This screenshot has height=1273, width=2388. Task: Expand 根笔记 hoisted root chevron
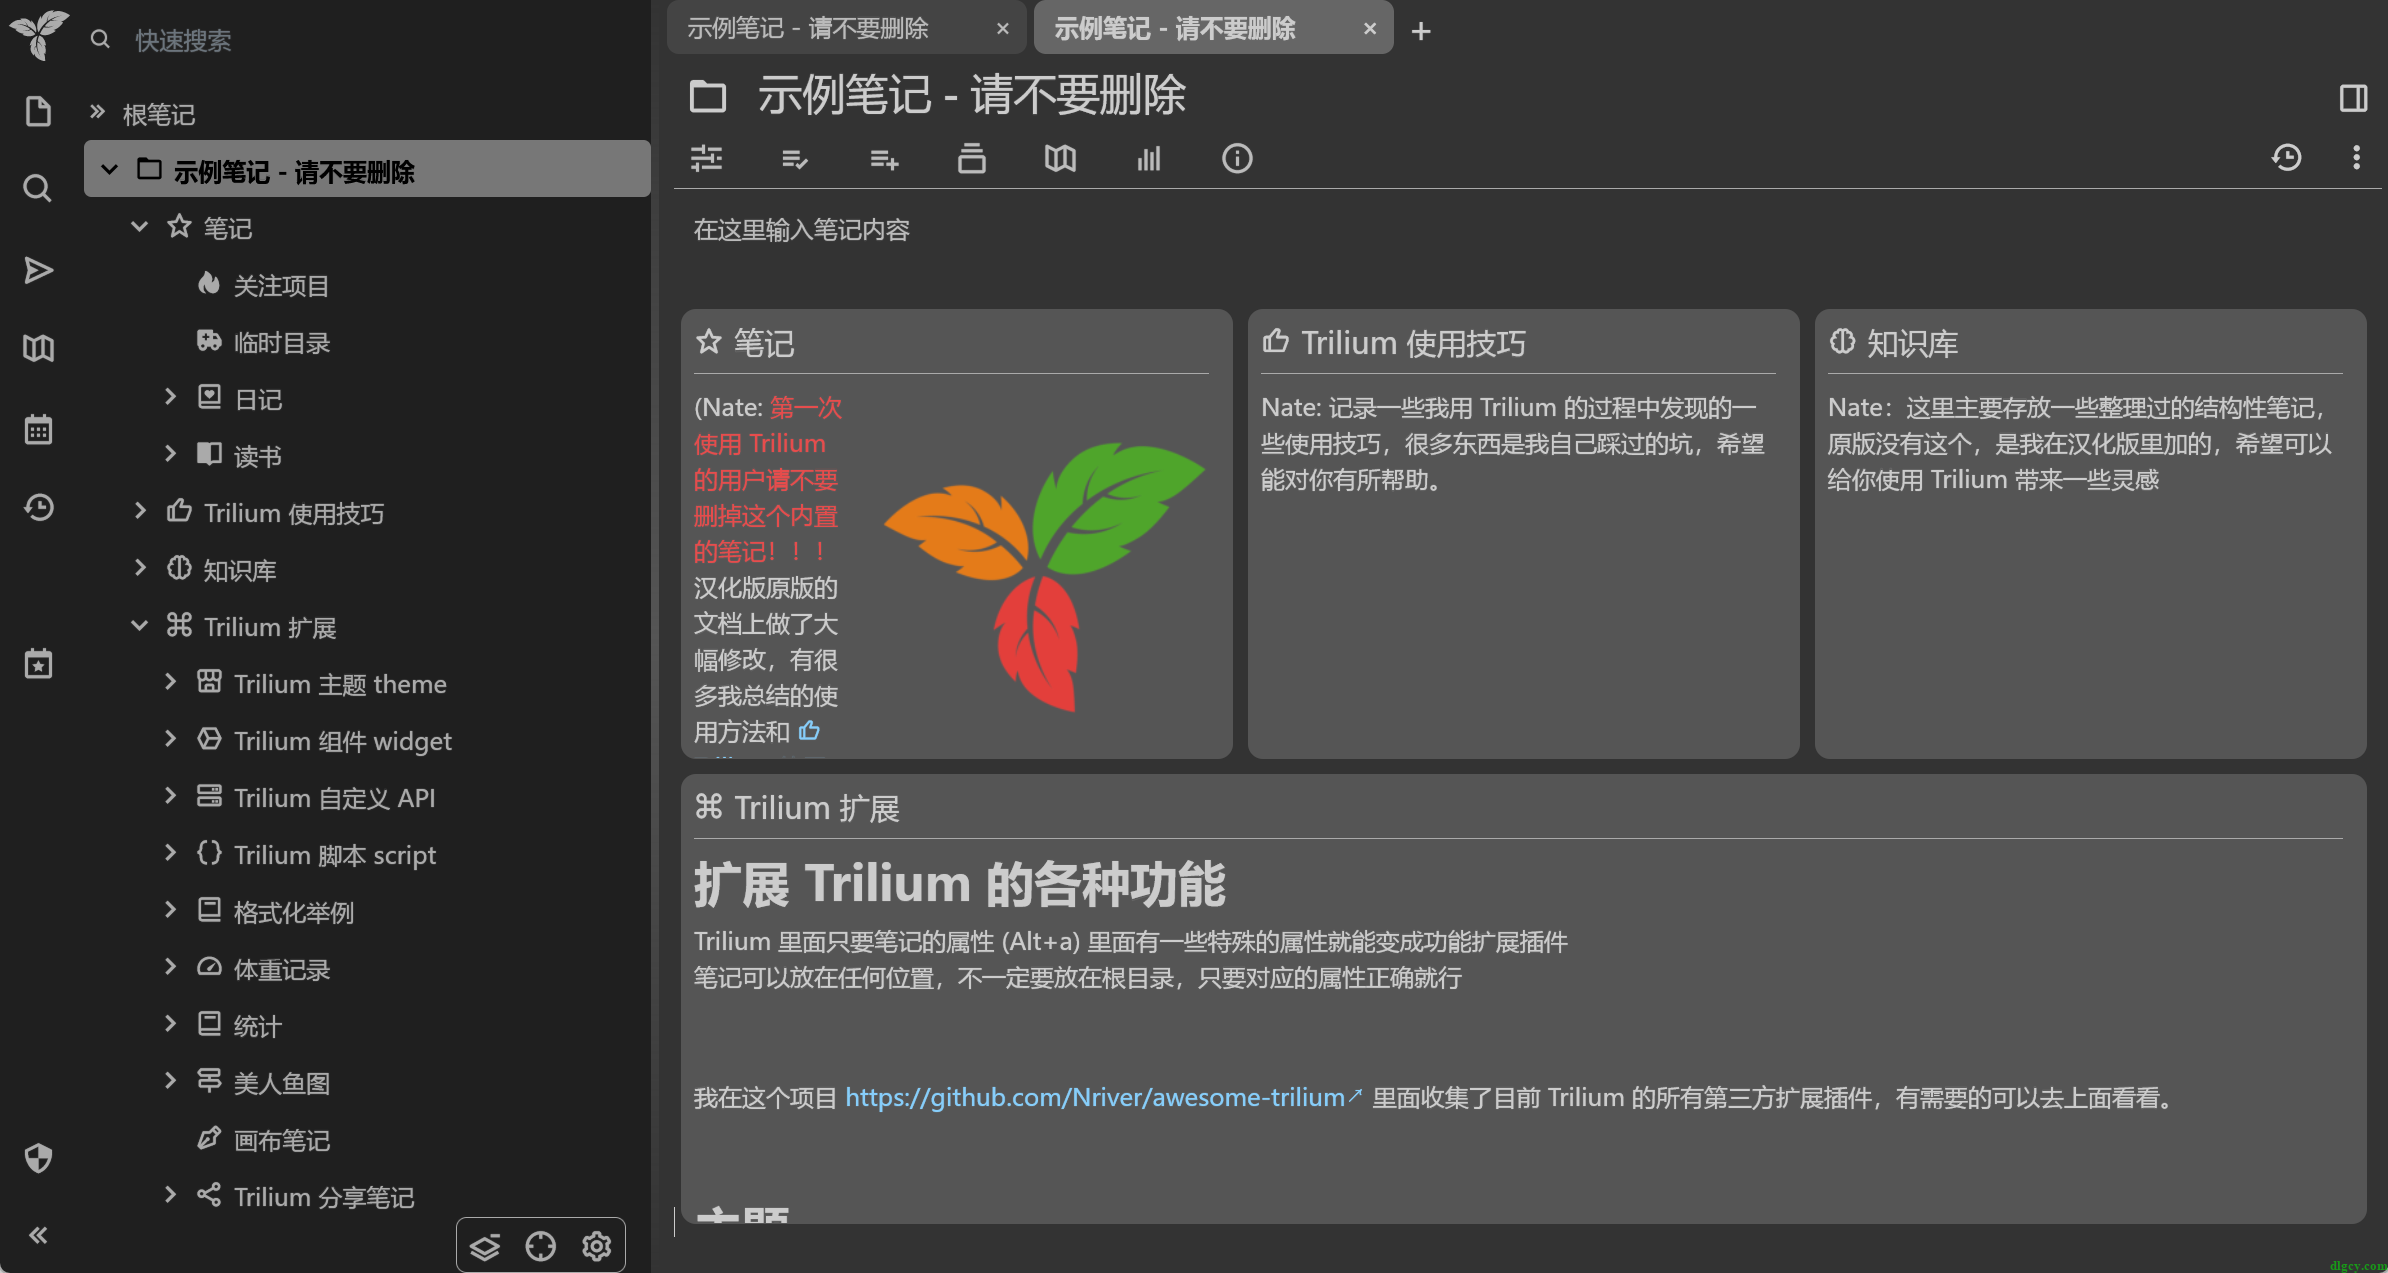pyautogui.click(x=97, y=113)
